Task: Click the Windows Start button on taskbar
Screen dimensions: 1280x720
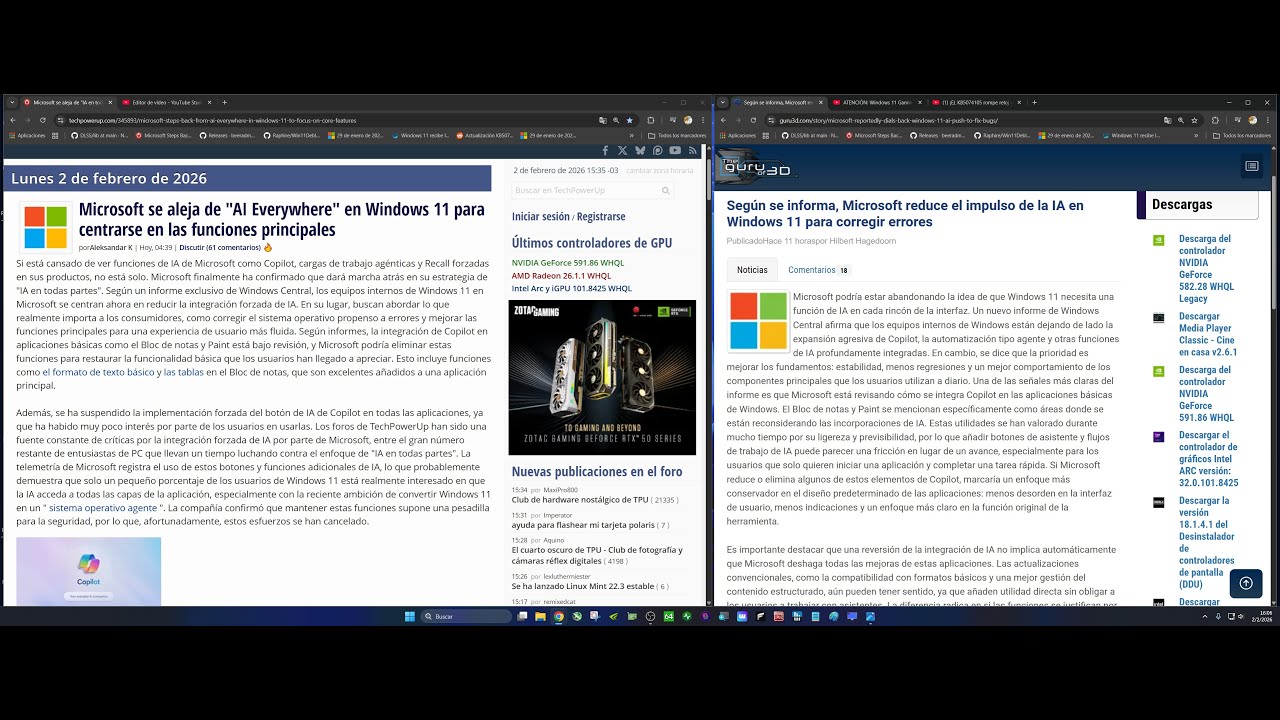Action: [x=410, y=617]
